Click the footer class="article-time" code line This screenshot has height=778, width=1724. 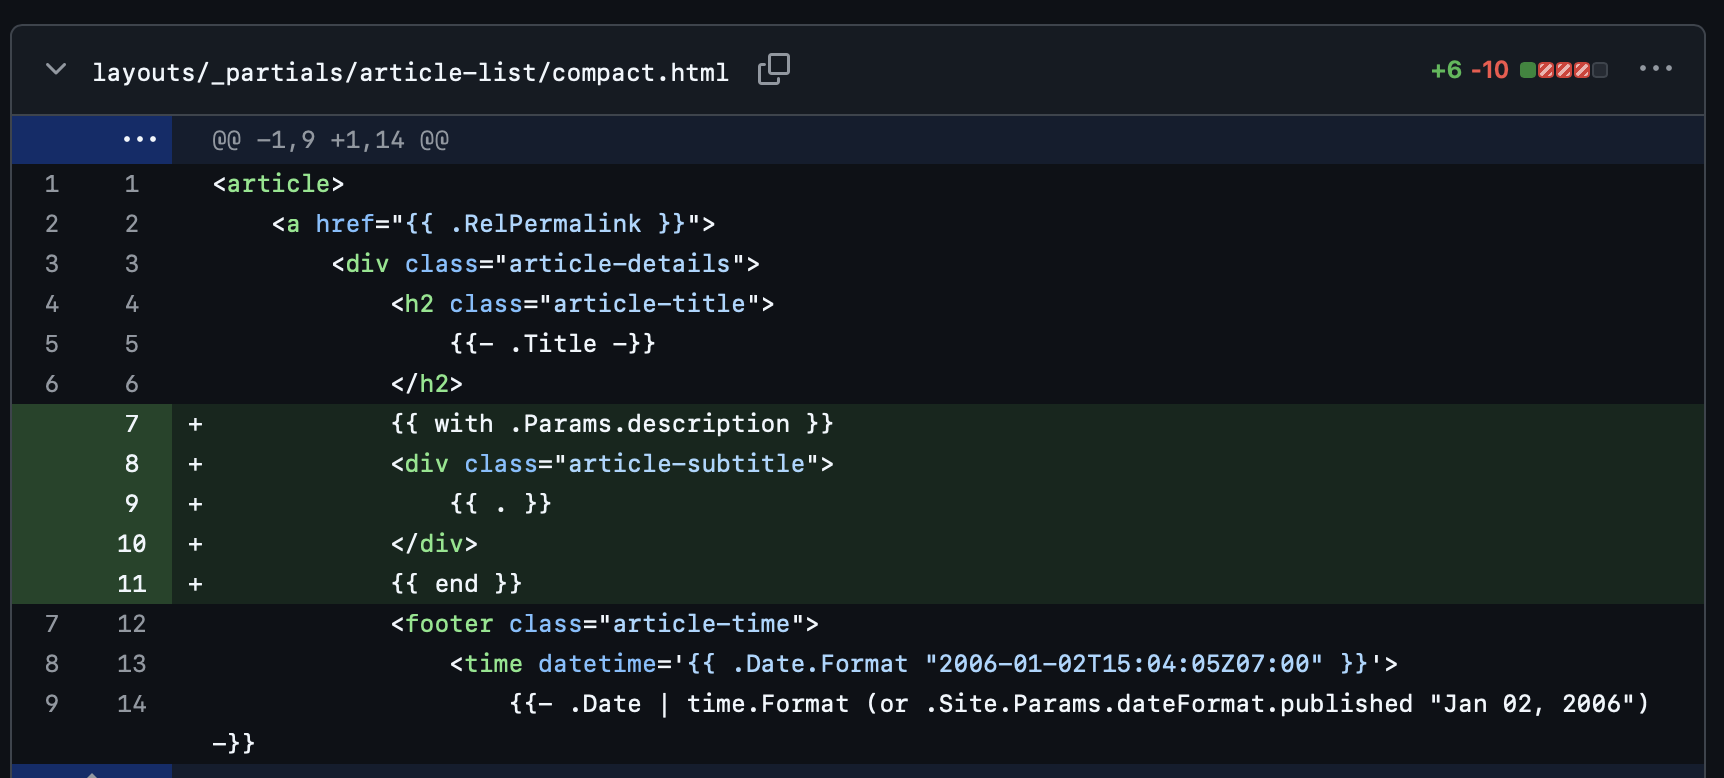click(x=604, y=624)
